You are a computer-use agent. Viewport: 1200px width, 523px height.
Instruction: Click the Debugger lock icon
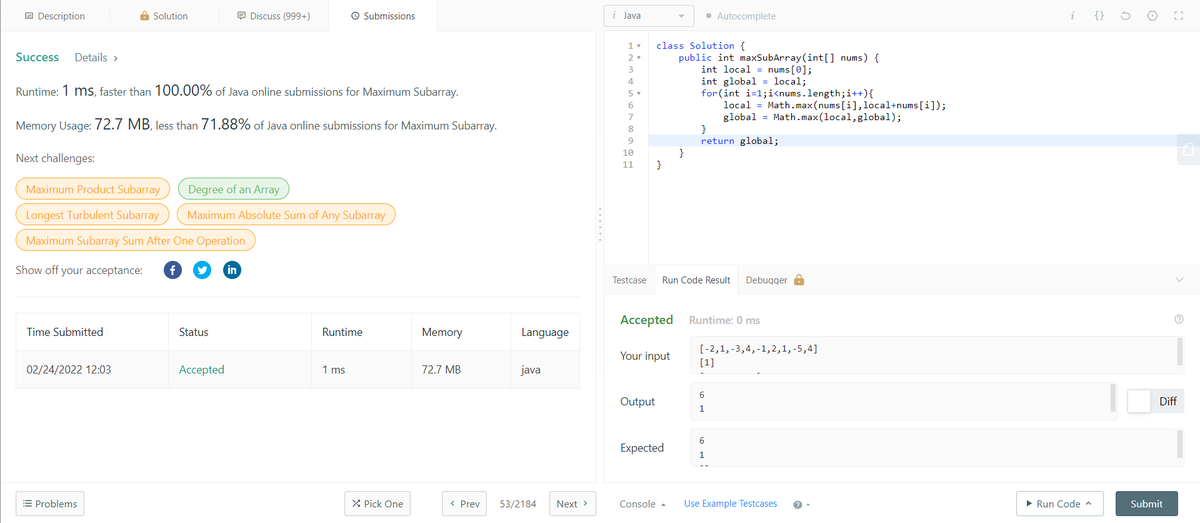click(x=799, y=280)
